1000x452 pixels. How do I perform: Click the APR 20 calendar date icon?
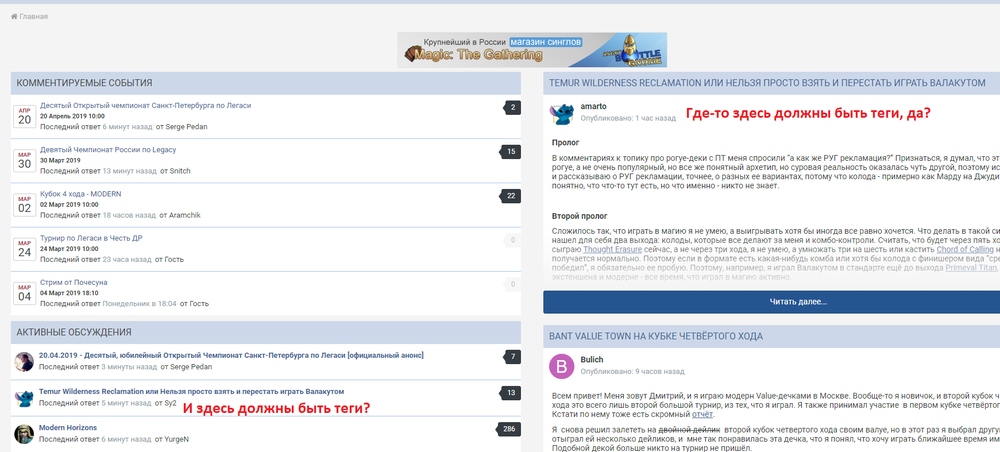(24, 115)
